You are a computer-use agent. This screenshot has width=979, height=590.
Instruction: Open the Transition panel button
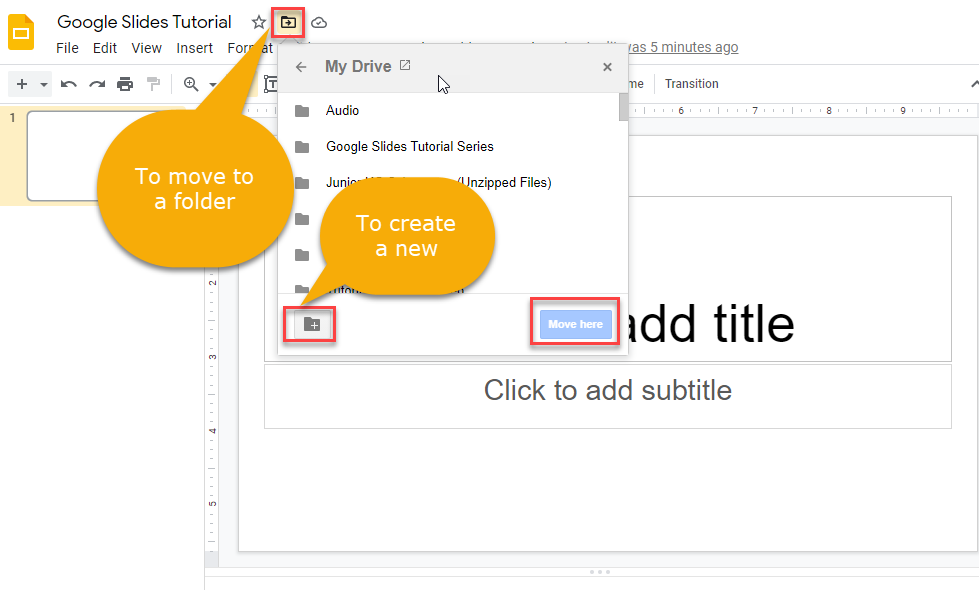691,84
